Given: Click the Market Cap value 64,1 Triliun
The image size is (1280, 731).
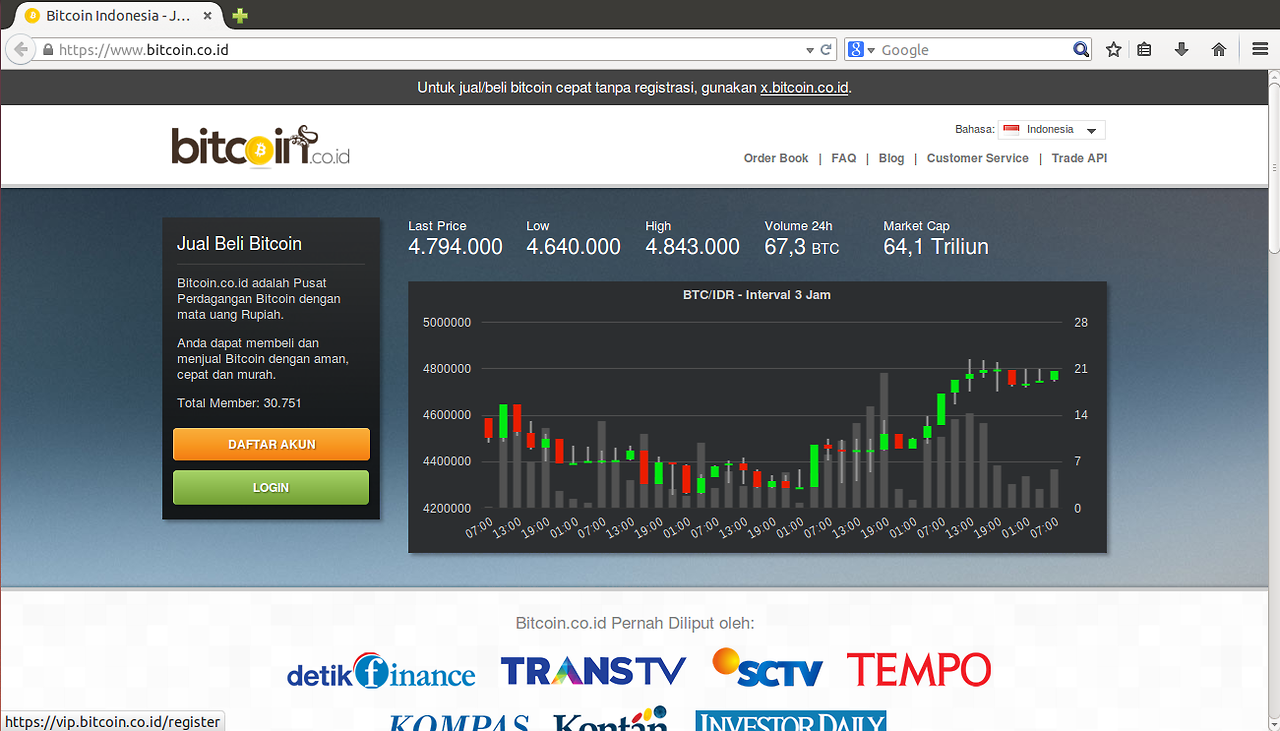Looking at the screenshot, I should coord(936,247).
